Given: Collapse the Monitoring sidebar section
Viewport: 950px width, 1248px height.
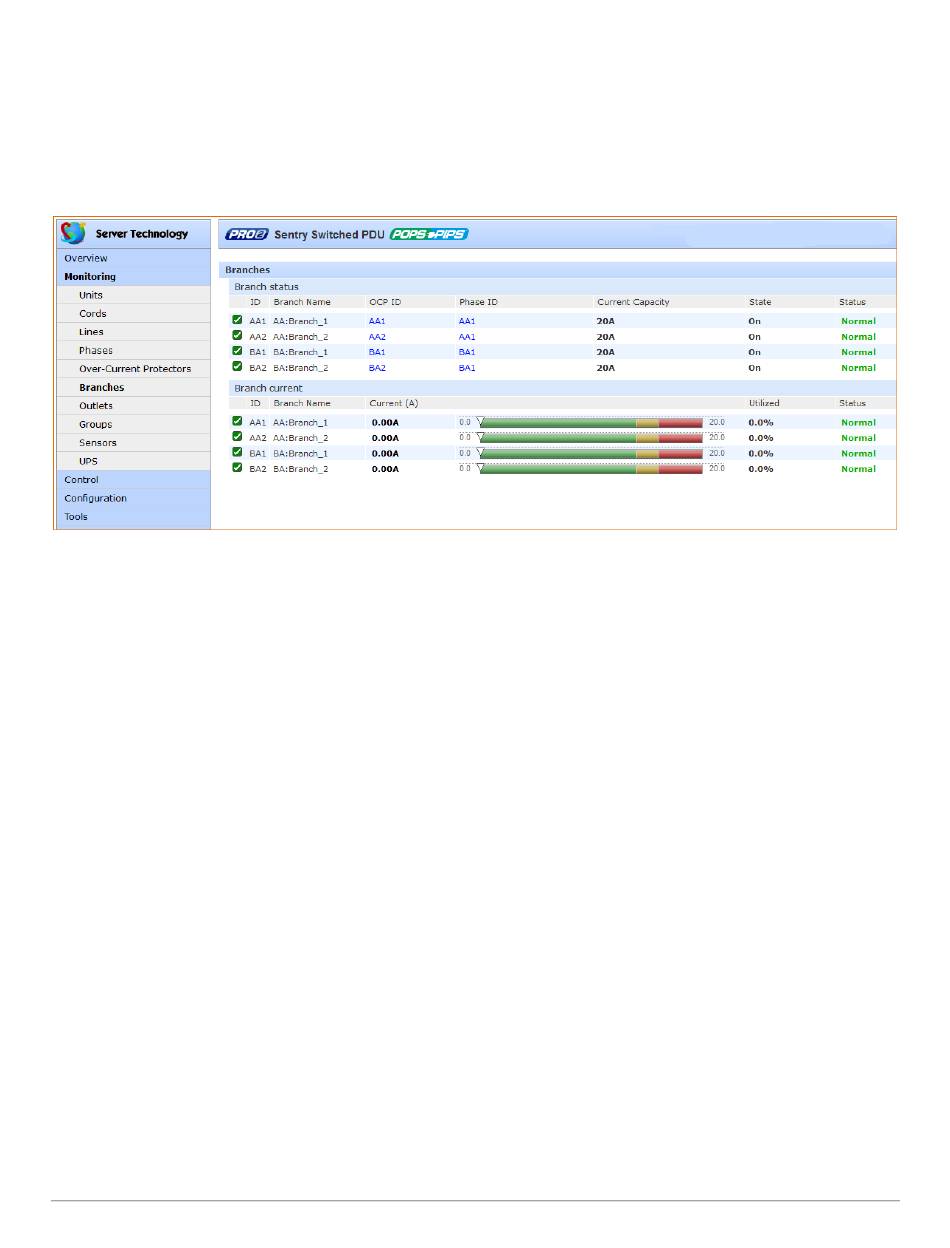Looking at the screenshot, I should [90, 277].
